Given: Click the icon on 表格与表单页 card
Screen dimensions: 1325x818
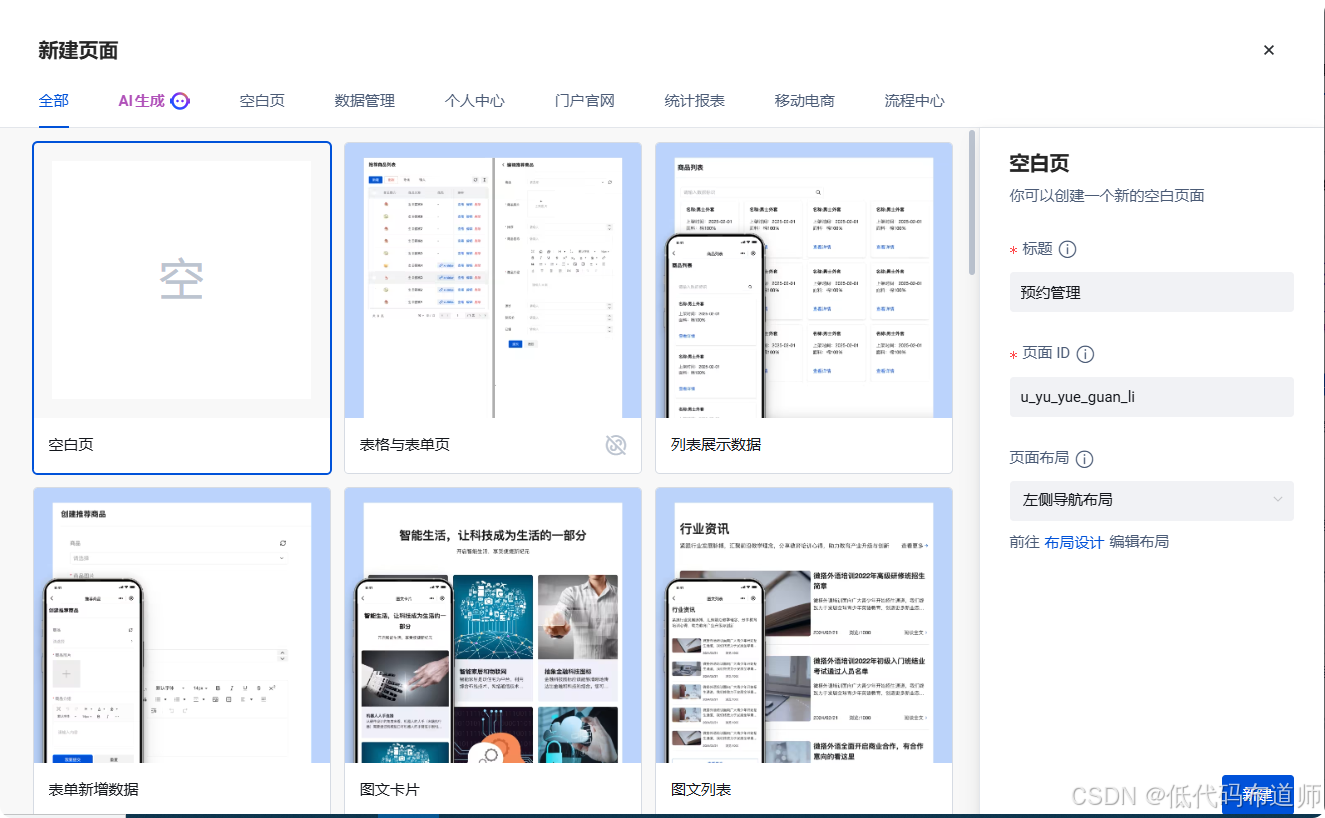Looking at the screenshot, I should (x=616, y=445).
